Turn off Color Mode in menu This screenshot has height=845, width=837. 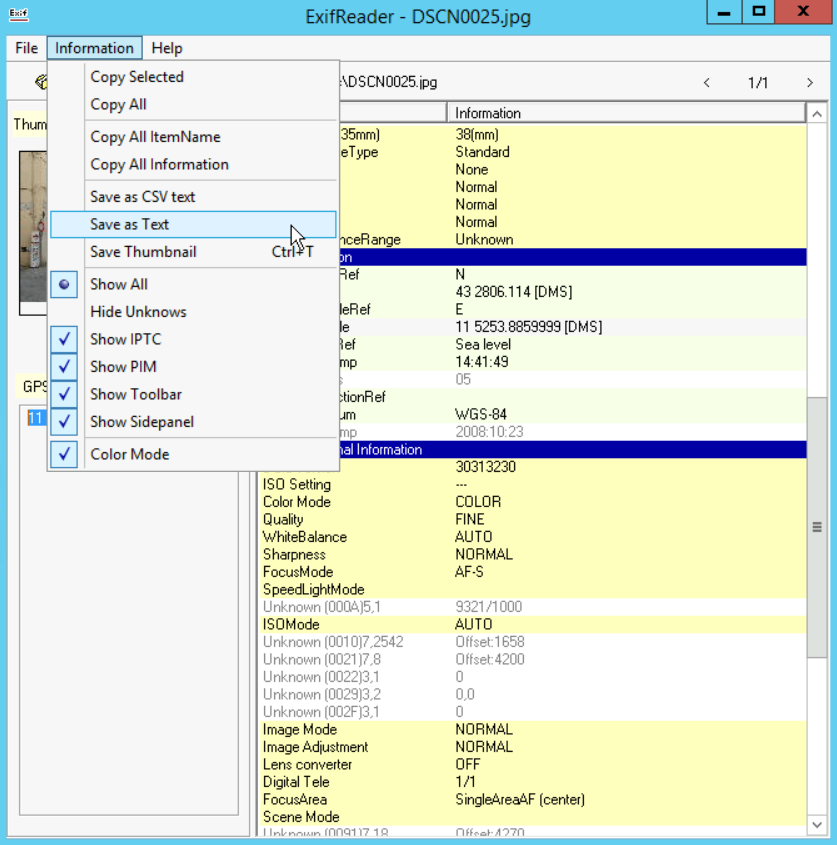[129, 454]
